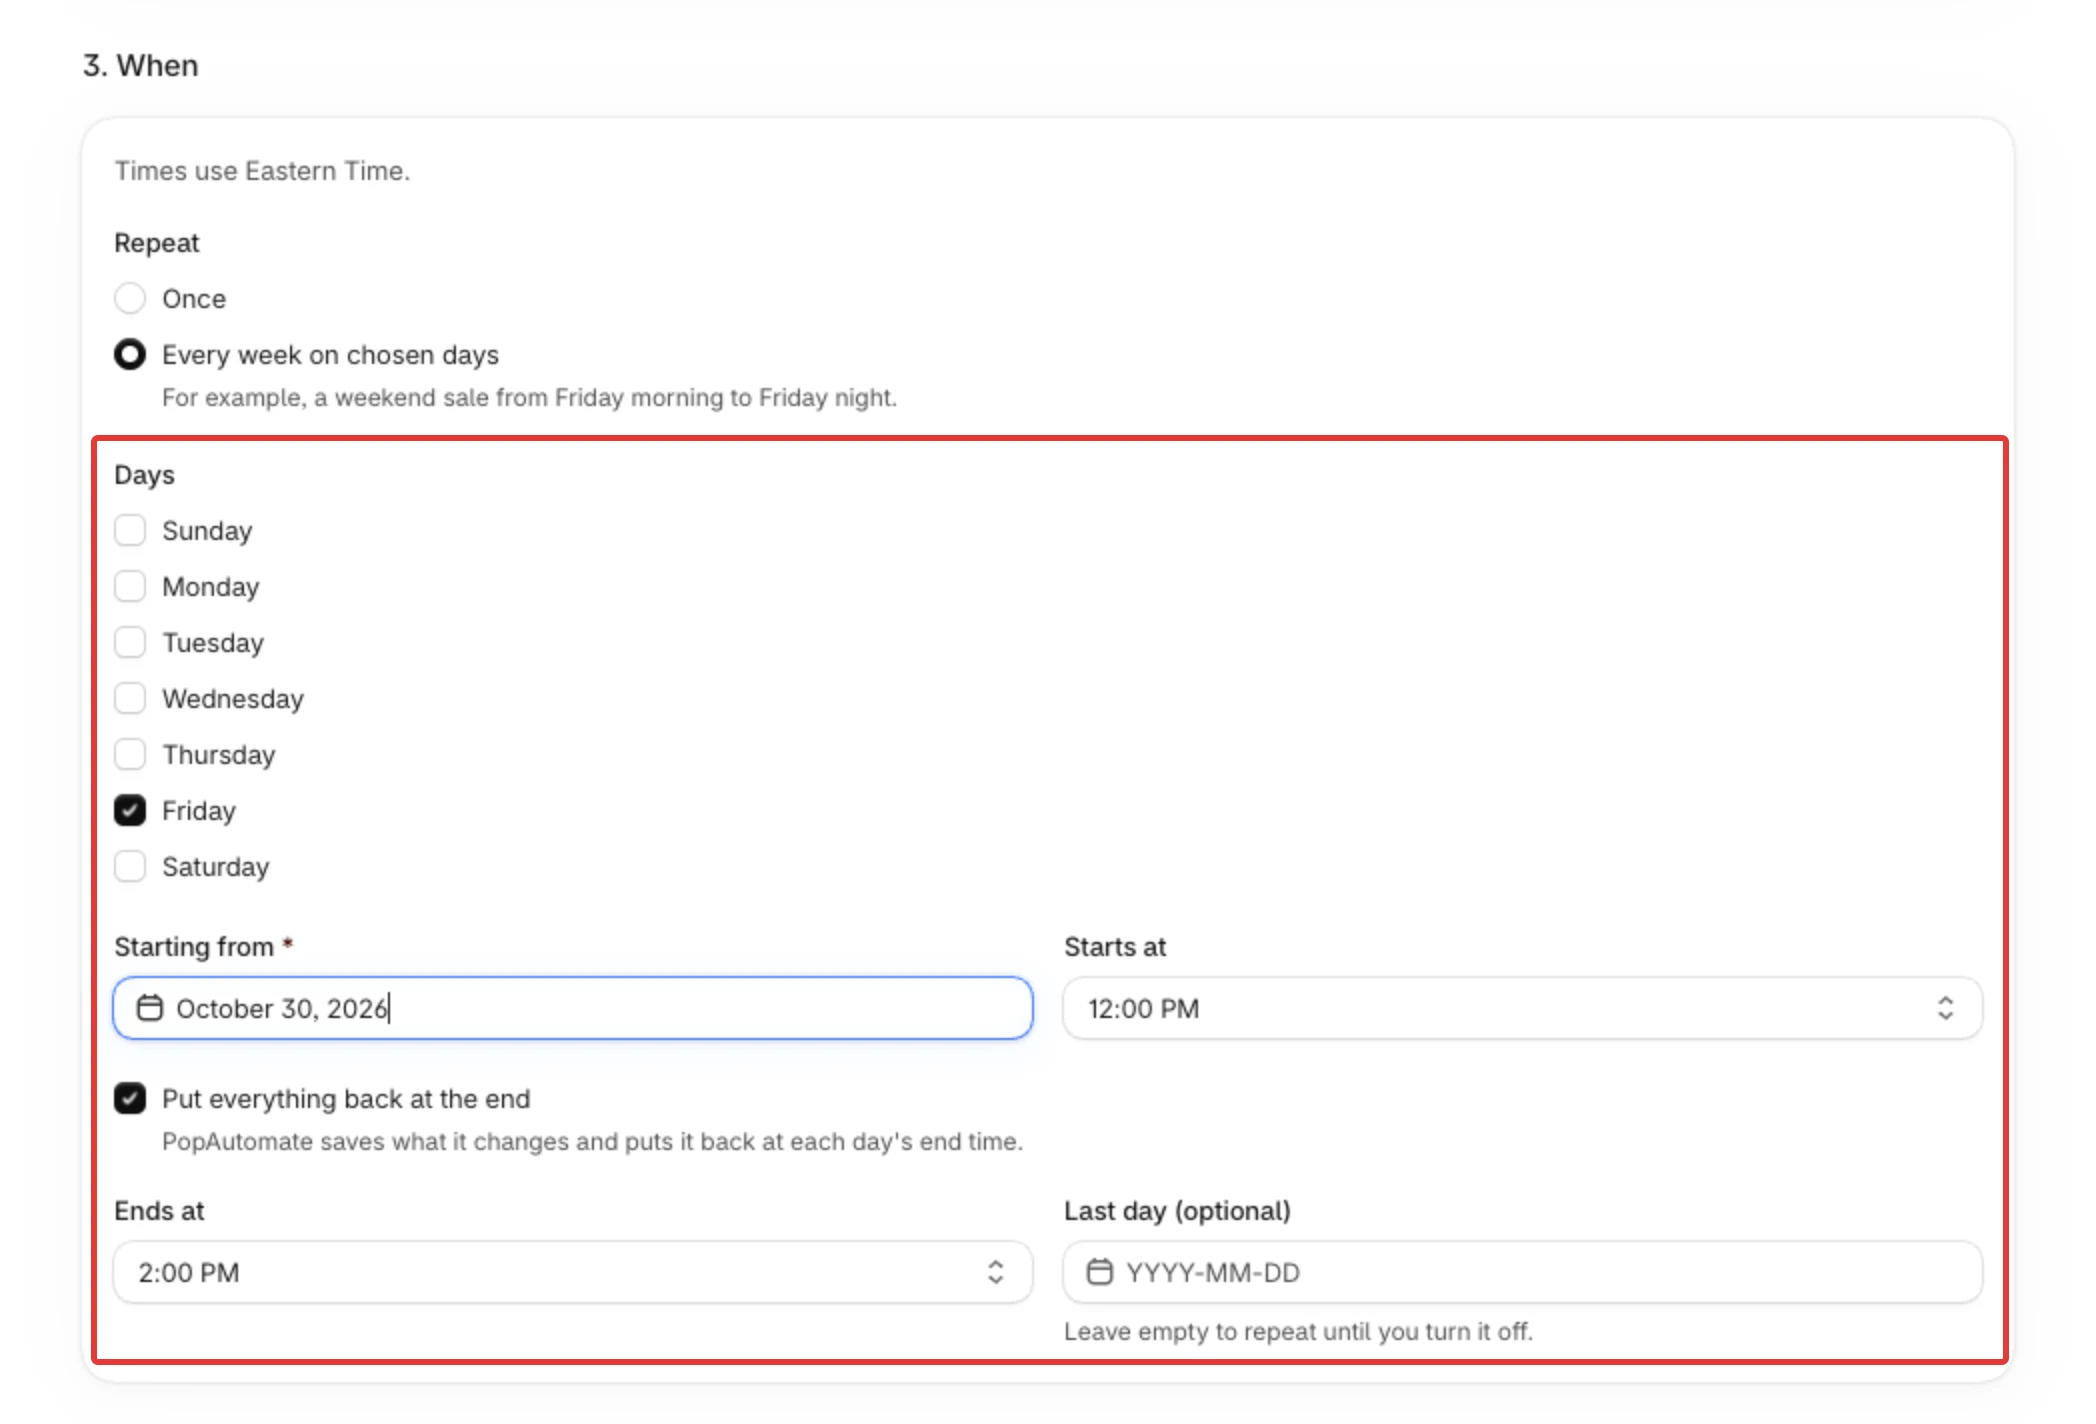2096x1424 pixels.
Task: Select the Once repeat option
Action: pyautogui.click(x=130, y=298)
